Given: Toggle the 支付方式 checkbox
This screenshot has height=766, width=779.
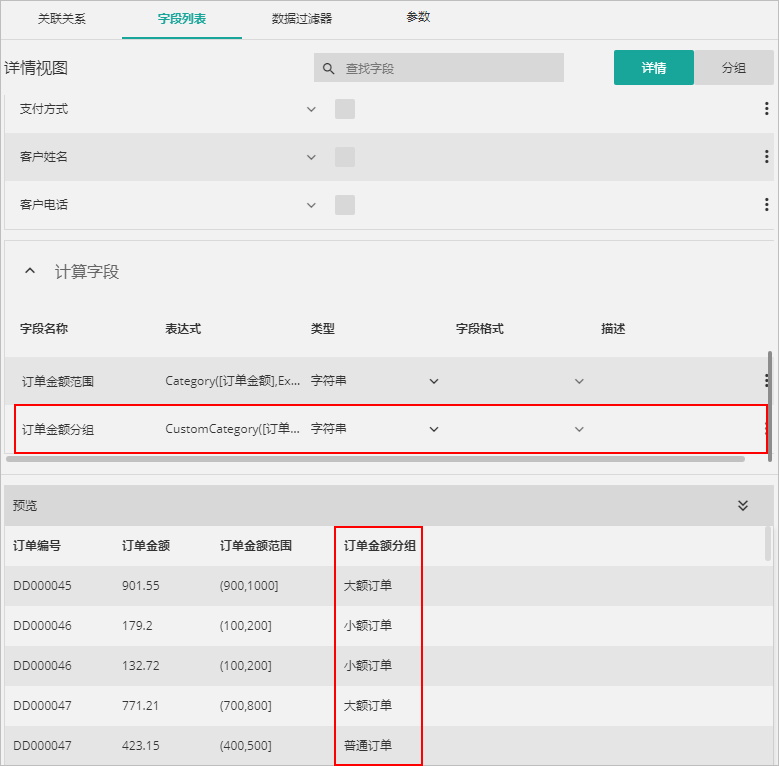Looking at the screenshot, I should coord(345,109).
